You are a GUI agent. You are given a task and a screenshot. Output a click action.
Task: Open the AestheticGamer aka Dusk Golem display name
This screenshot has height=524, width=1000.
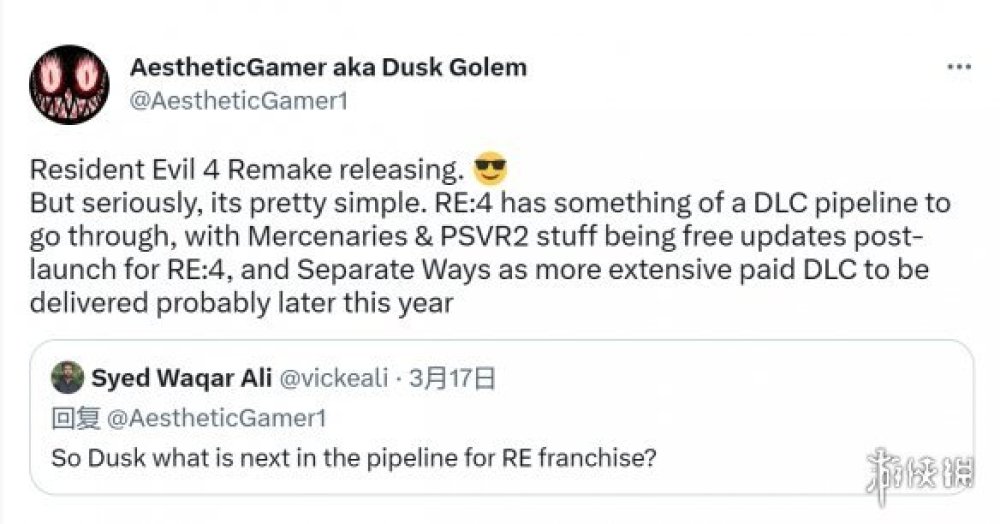(x=328, y=68)
